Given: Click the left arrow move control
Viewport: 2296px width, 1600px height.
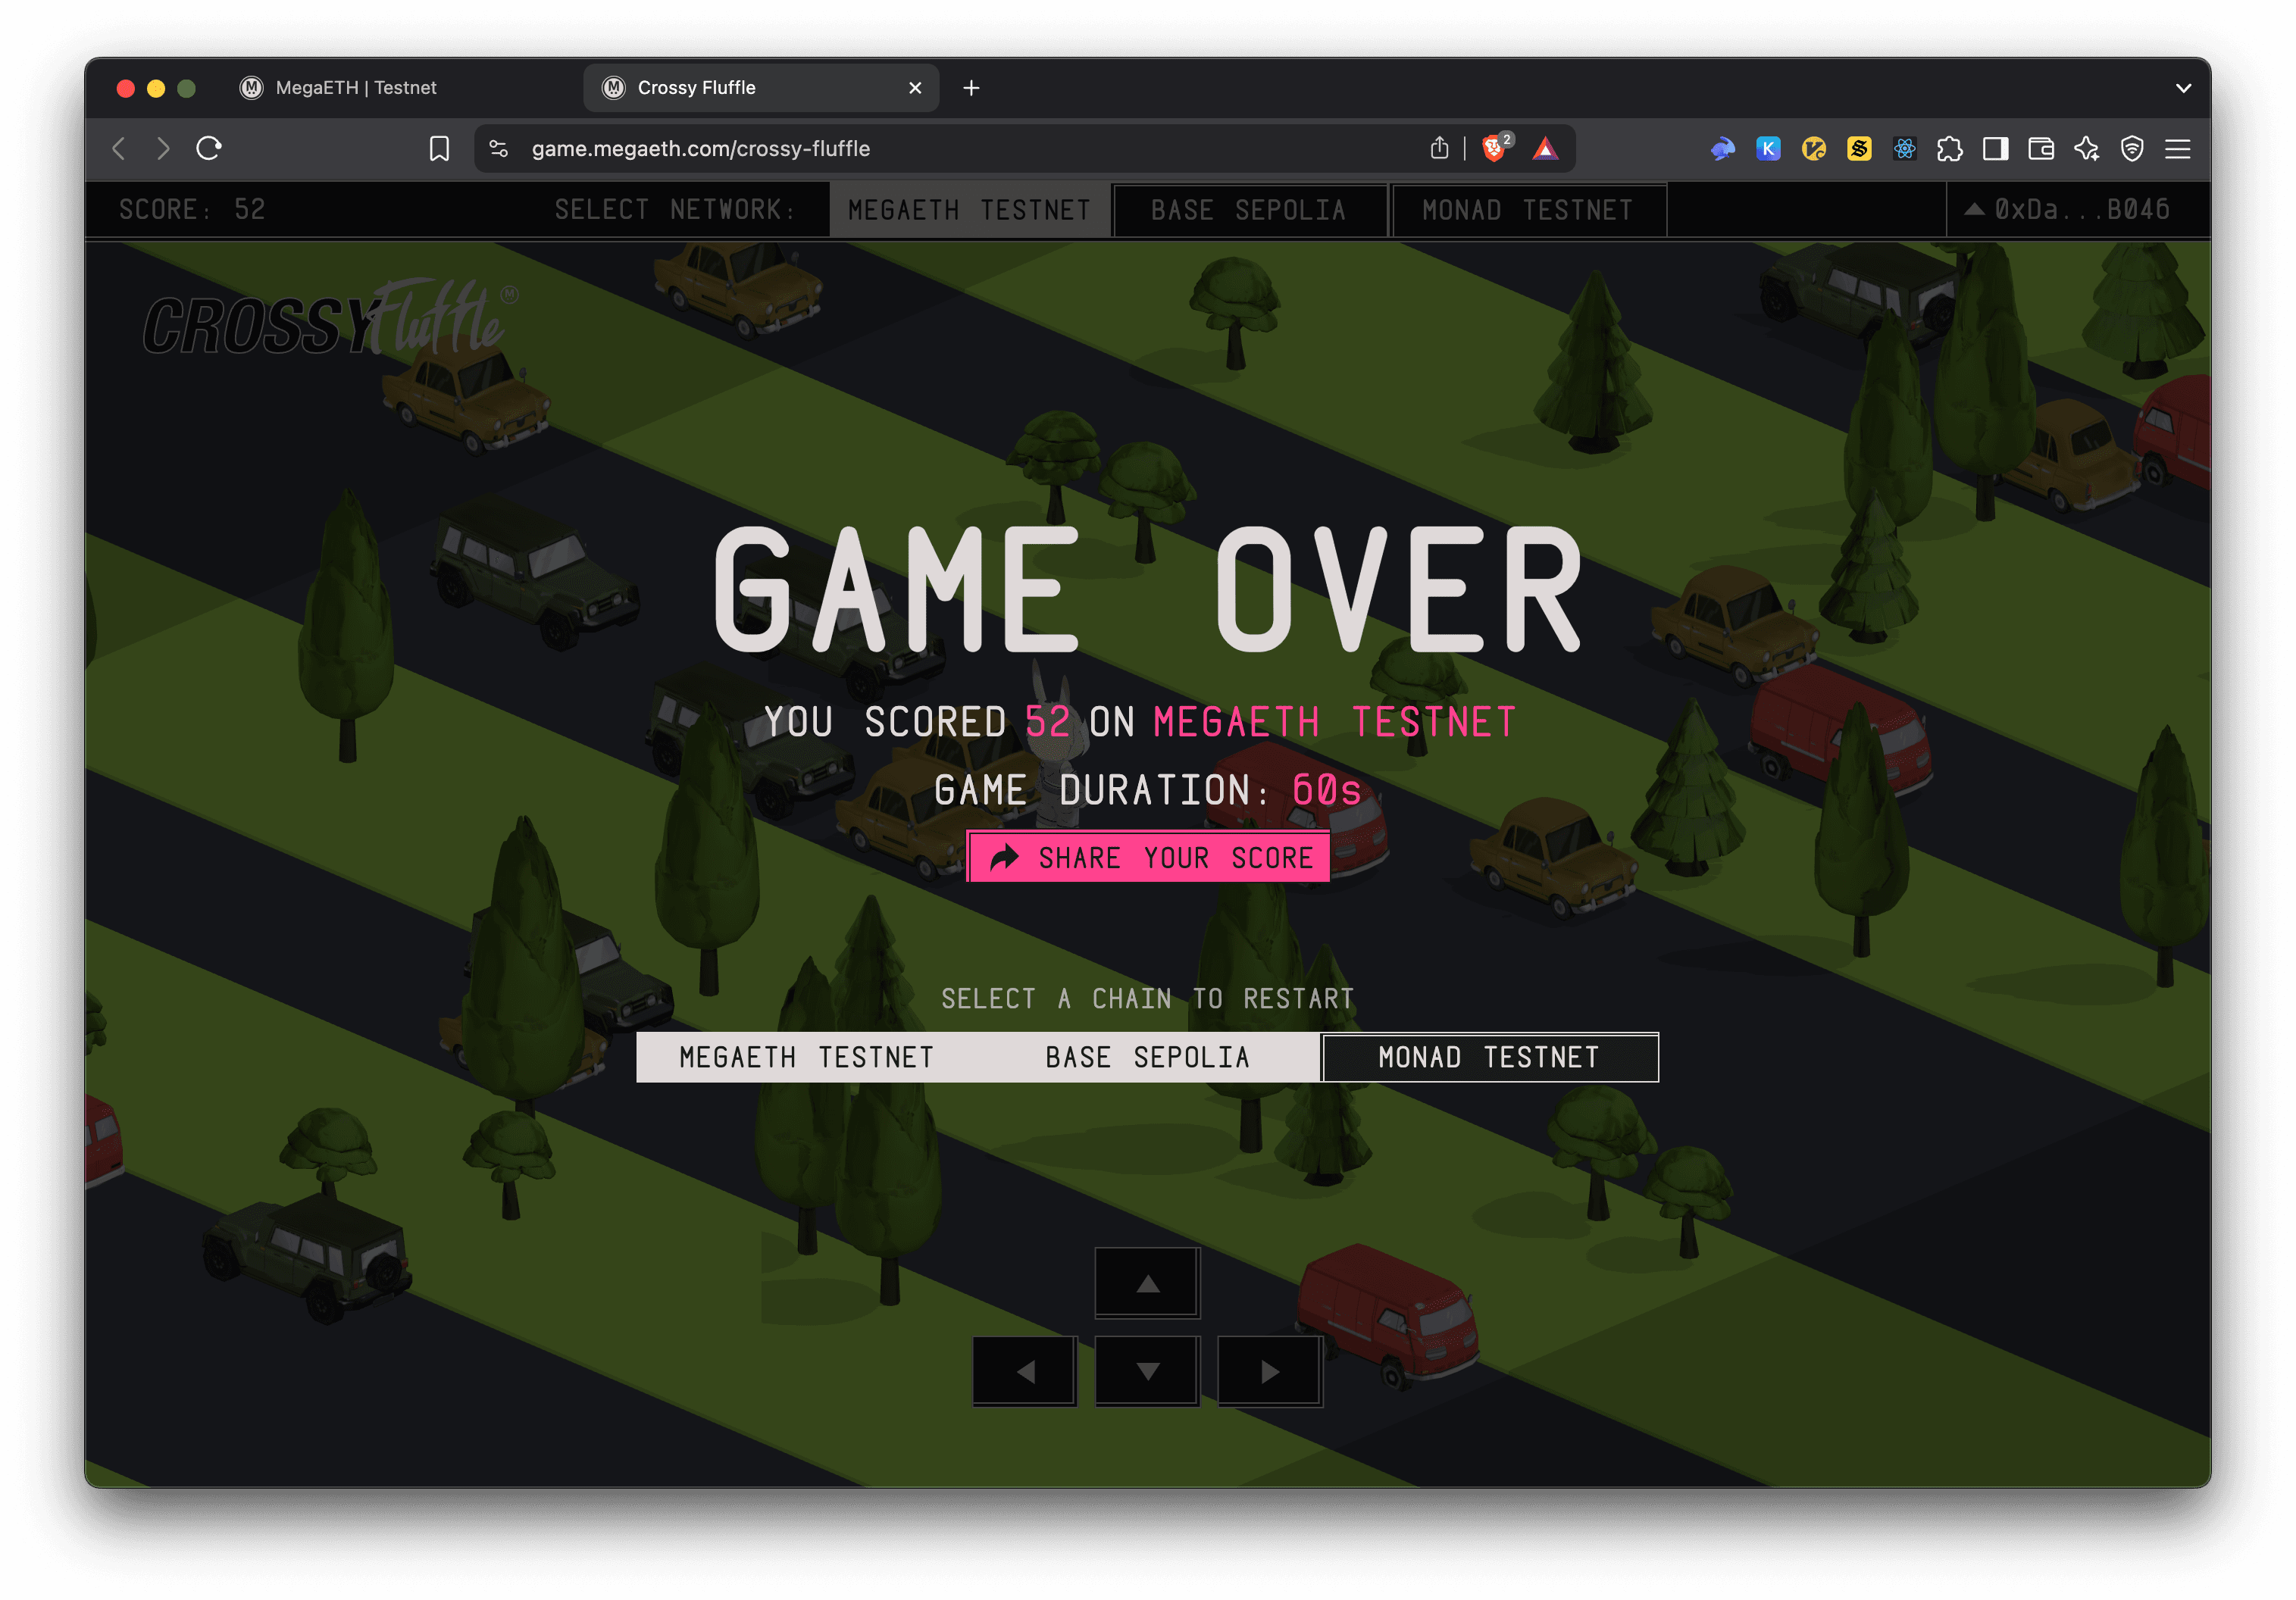Looking at the screenshot, I should (x=1025, y=1371).
